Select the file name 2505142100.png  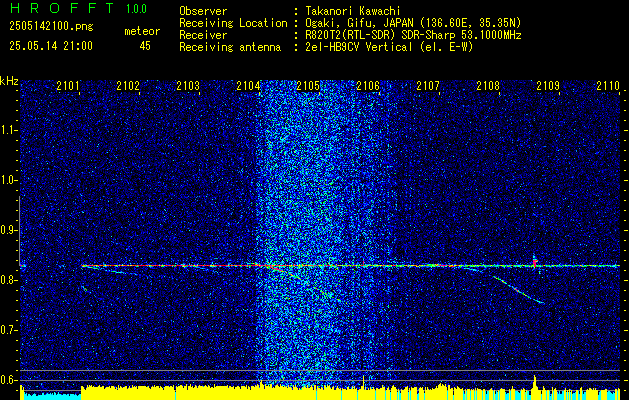[x=51, y=27]
